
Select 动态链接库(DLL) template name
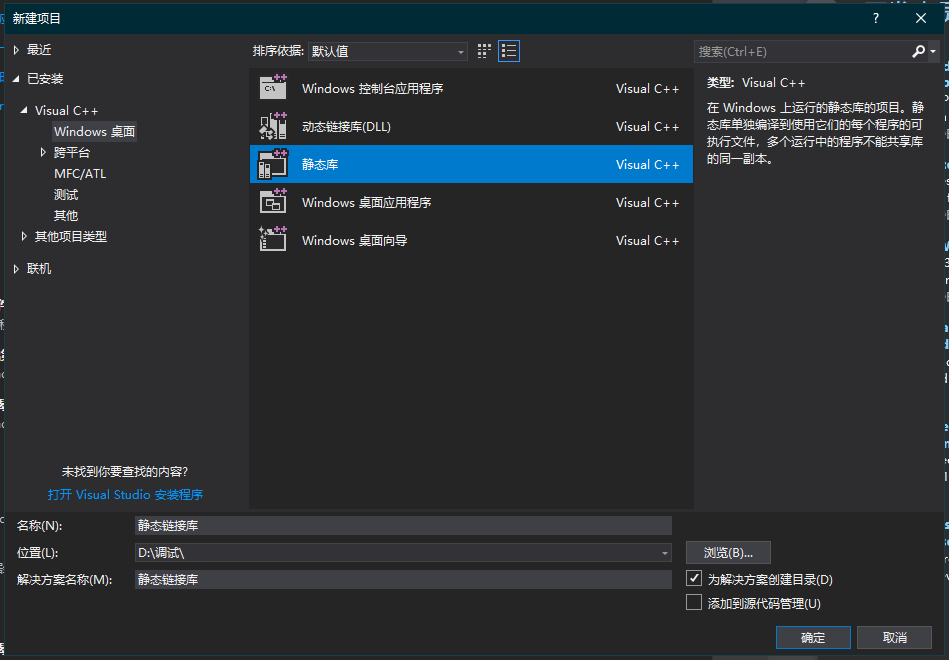[347, 127]
